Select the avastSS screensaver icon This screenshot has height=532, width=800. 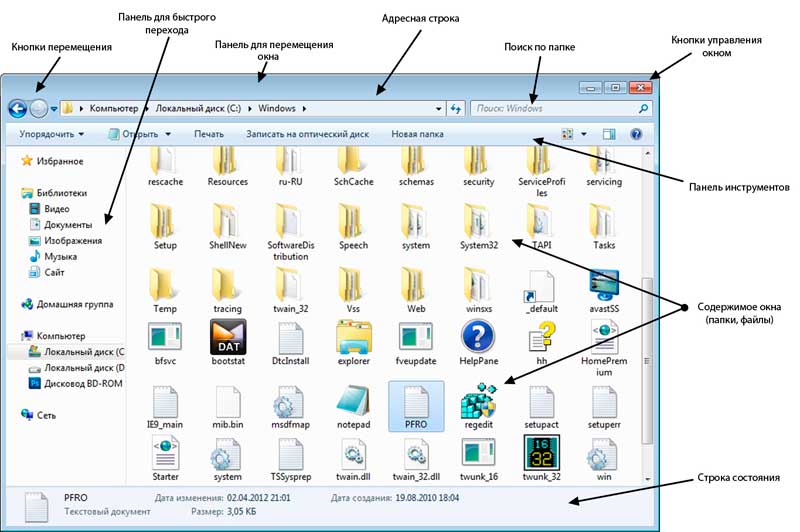[604, 285]
